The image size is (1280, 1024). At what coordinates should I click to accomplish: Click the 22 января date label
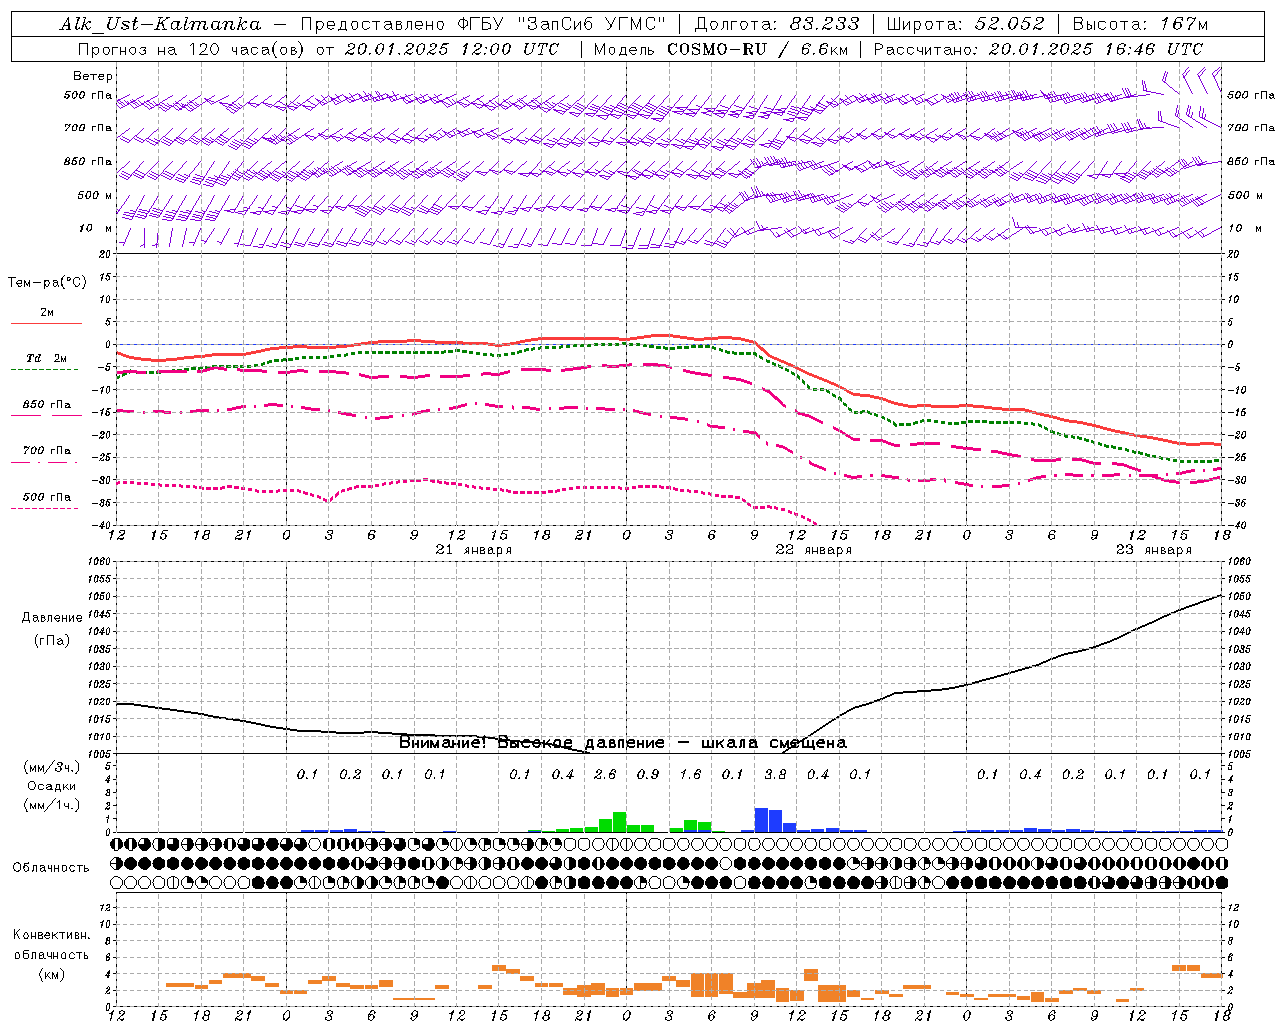point(814,550)
